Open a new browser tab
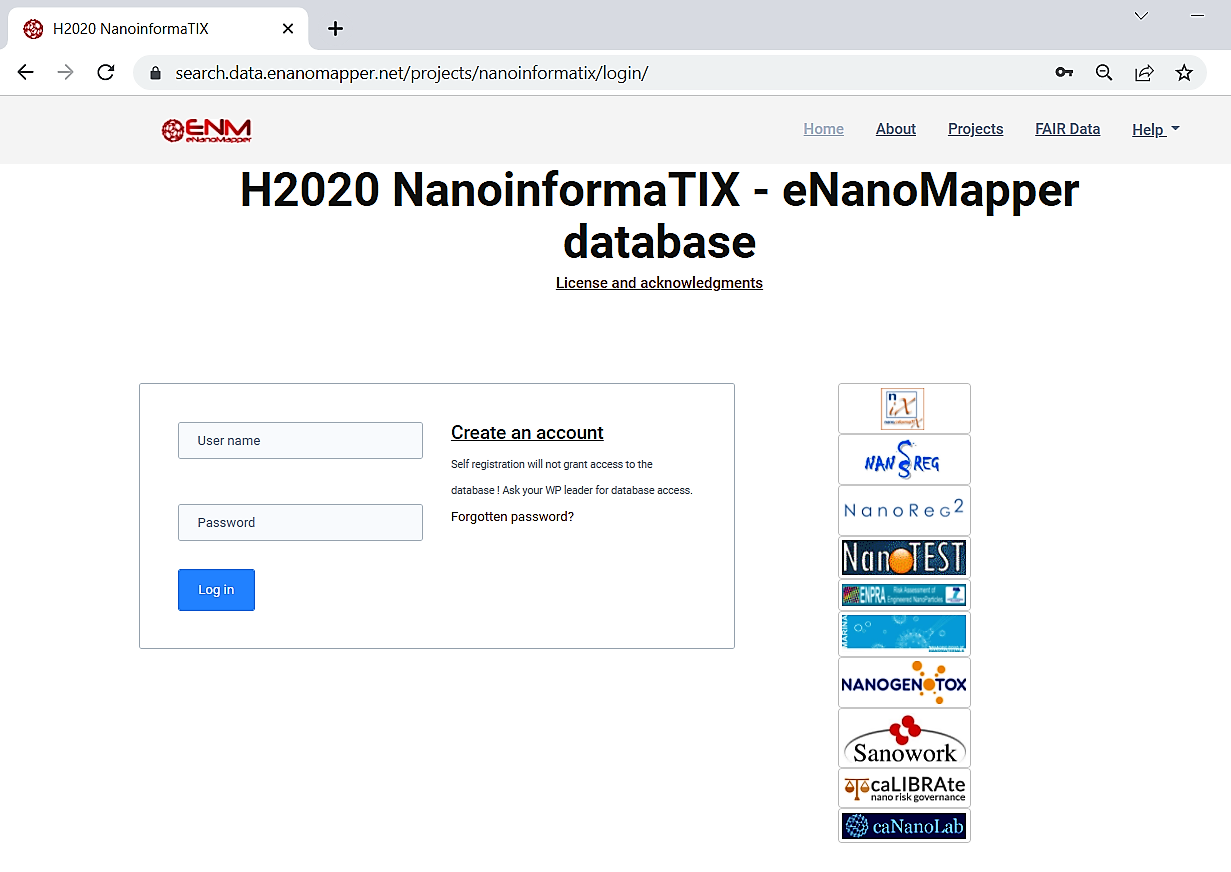 coord(335,28)
